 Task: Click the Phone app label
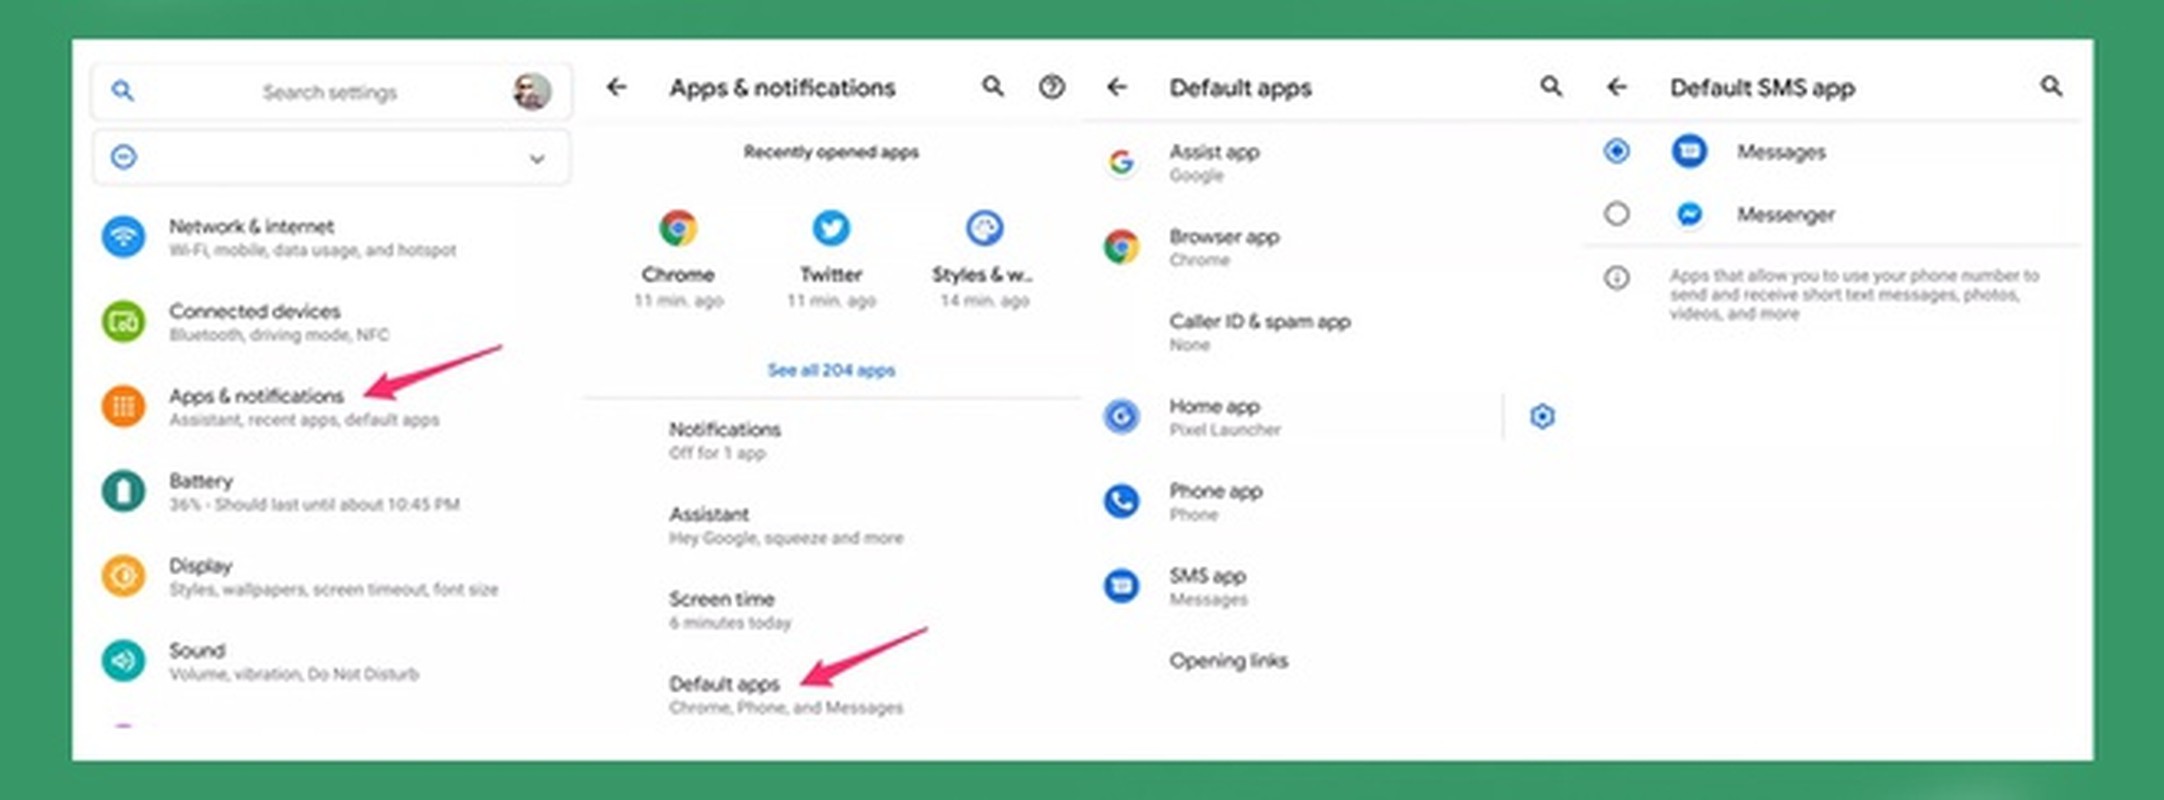tap(1216, 491)
